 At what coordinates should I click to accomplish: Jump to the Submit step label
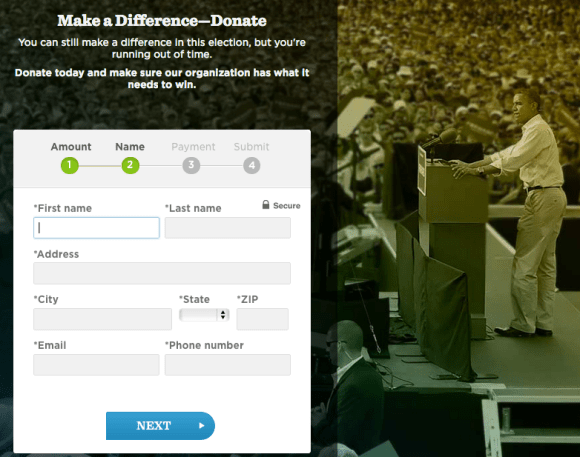252,147
